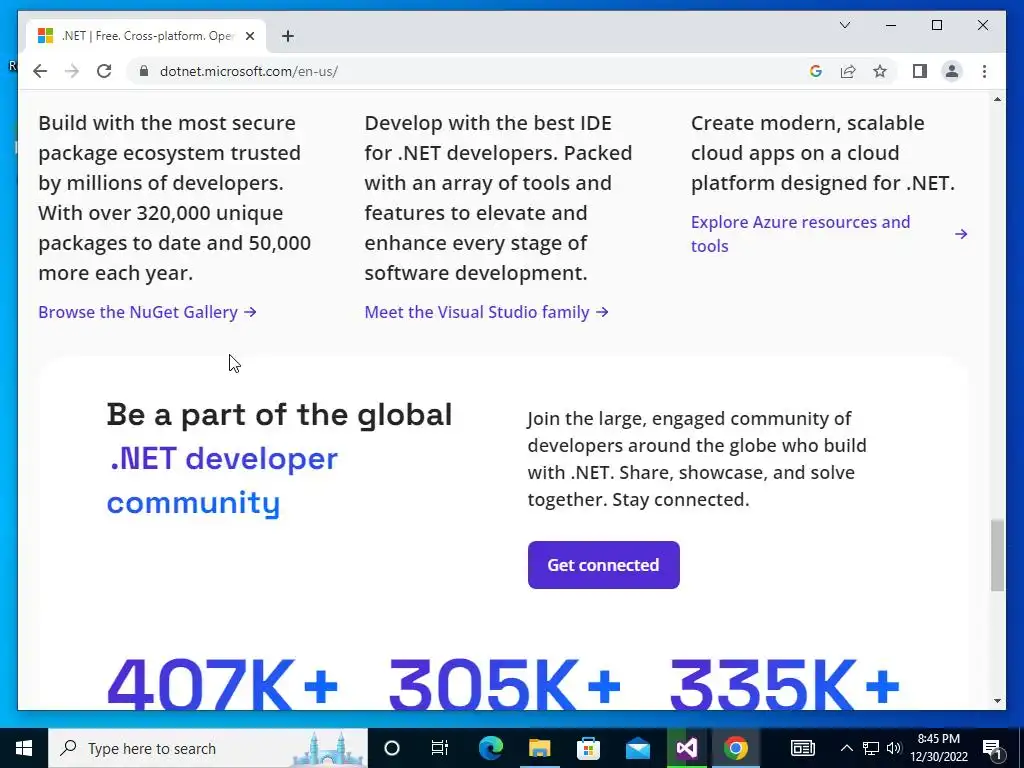Click the heading Be a part of the global

tap(280, 414)
